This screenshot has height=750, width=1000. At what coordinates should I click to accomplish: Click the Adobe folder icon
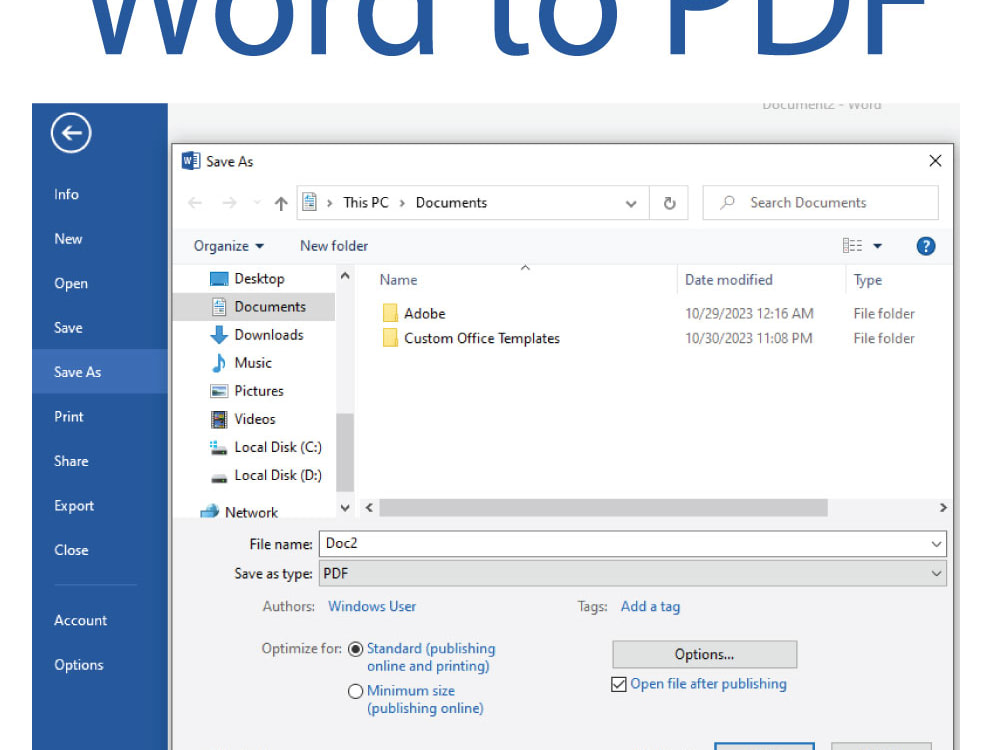(390, 313)
